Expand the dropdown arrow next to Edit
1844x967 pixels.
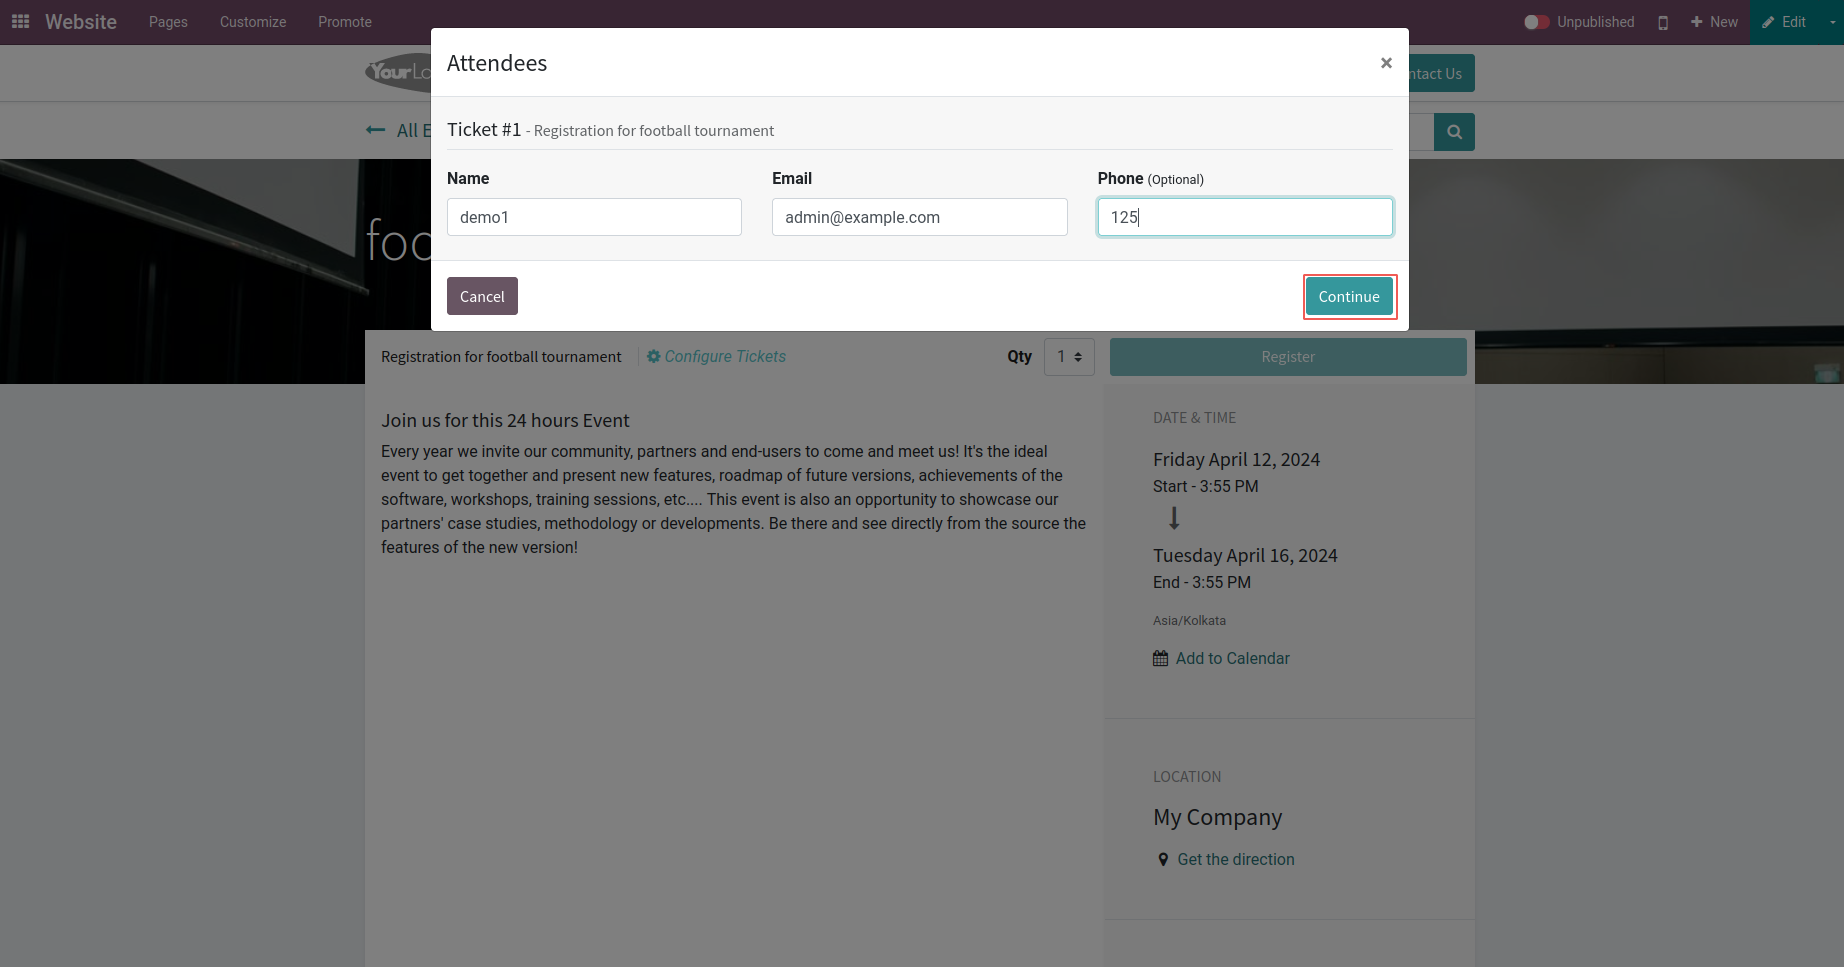pos(1833,22)
